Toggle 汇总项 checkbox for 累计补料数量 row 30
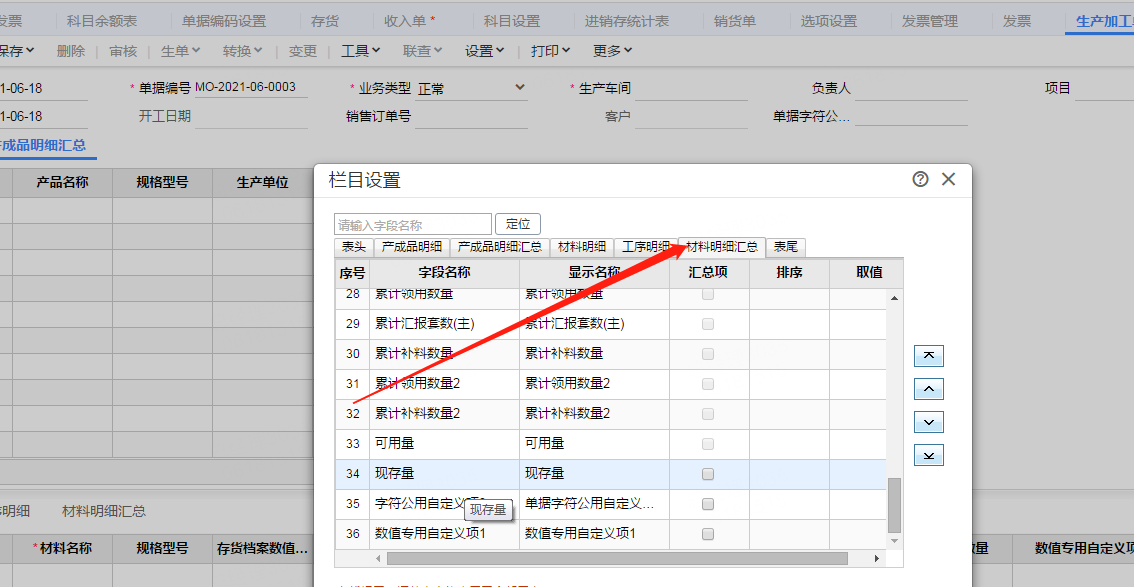Image resolution: width=1134 pixels, height=587 pixels. 708,354
